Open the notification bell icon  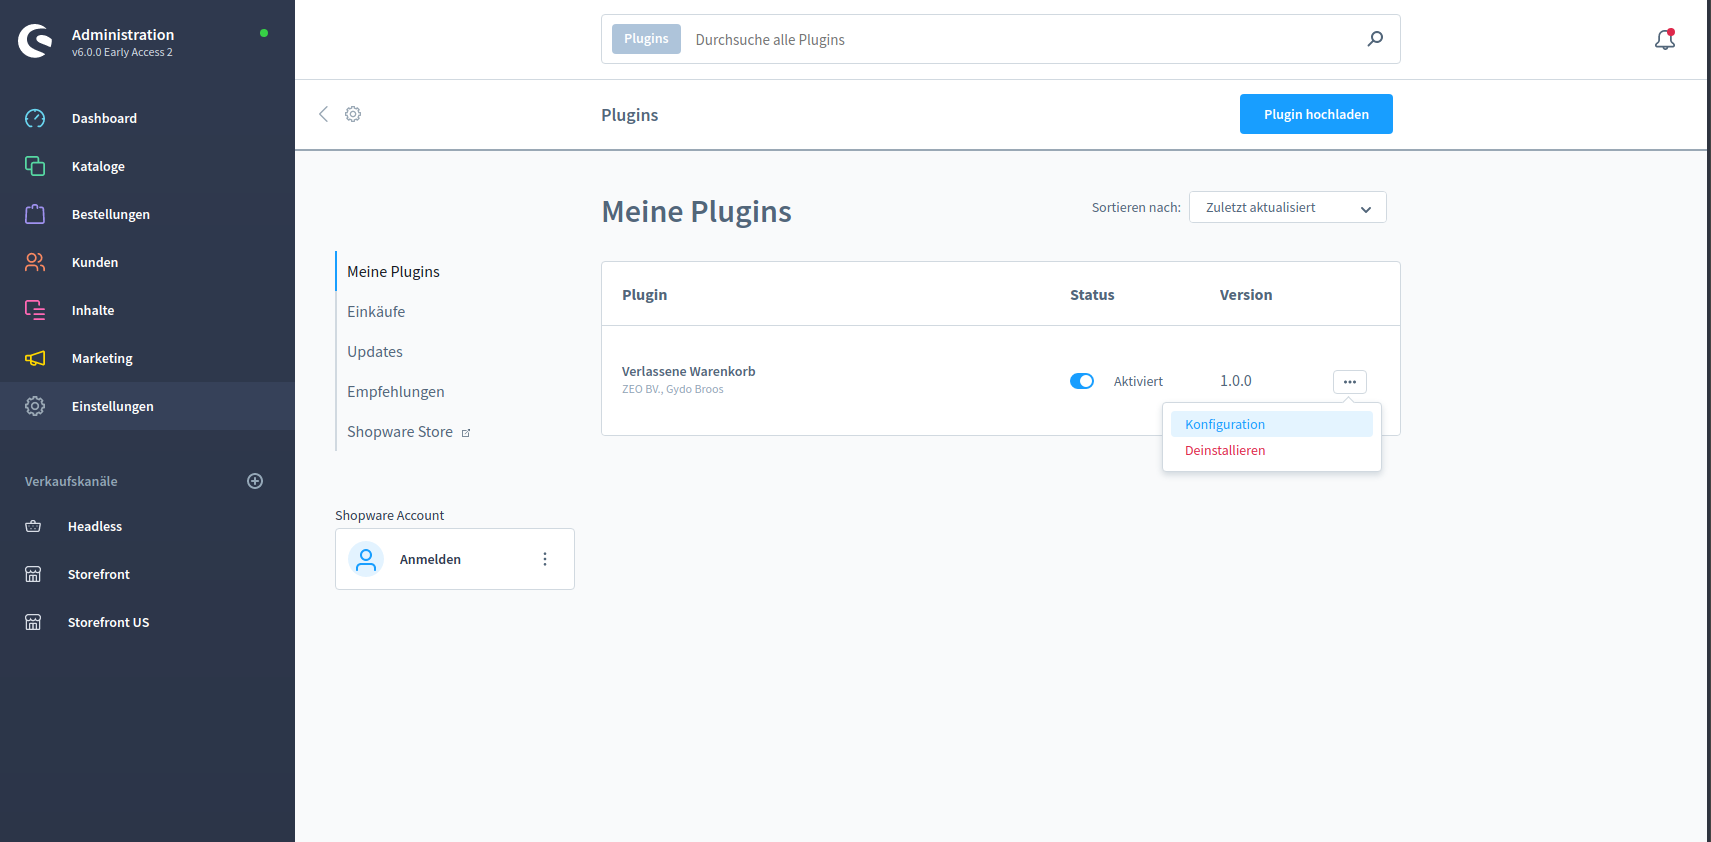(1665, 39)
